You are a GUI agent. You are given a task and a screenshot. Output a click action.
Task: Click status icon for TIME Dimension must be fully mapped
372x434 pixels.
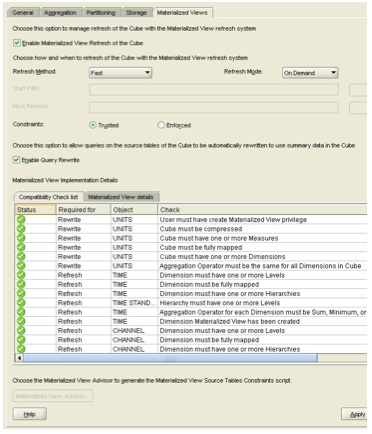coord(21,284)
